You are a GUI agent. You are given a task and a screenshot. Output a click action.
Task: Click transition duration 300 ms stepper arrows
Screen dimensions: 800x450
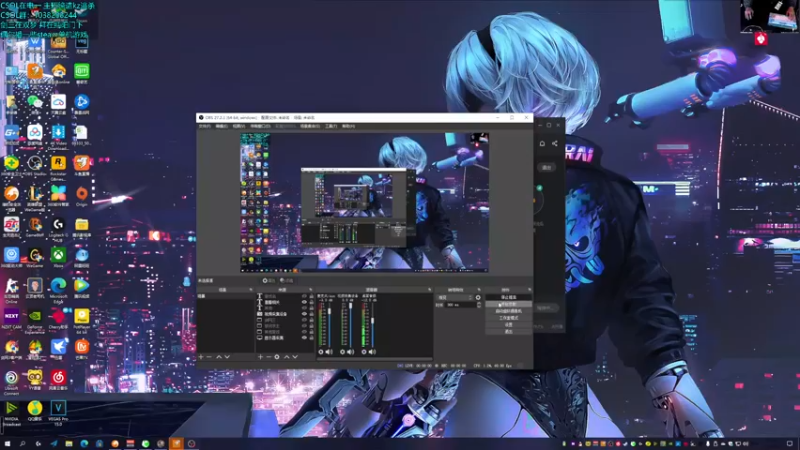[x=479, y=305]
